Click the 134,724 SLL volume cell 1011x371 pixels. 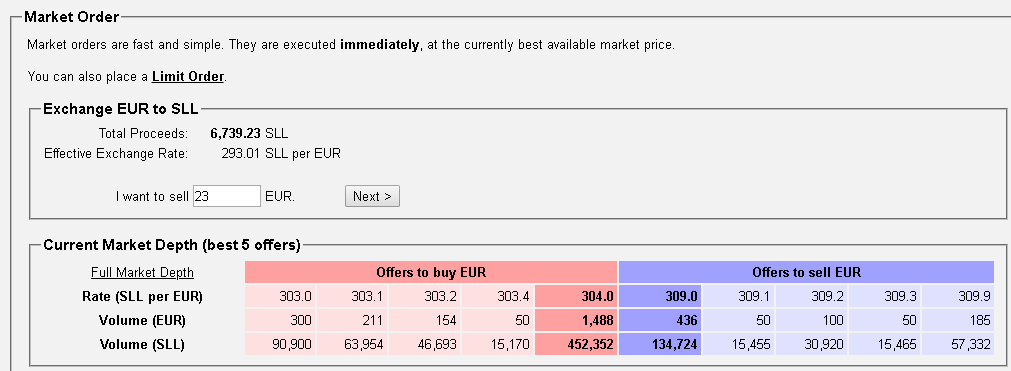pos(660,344)
